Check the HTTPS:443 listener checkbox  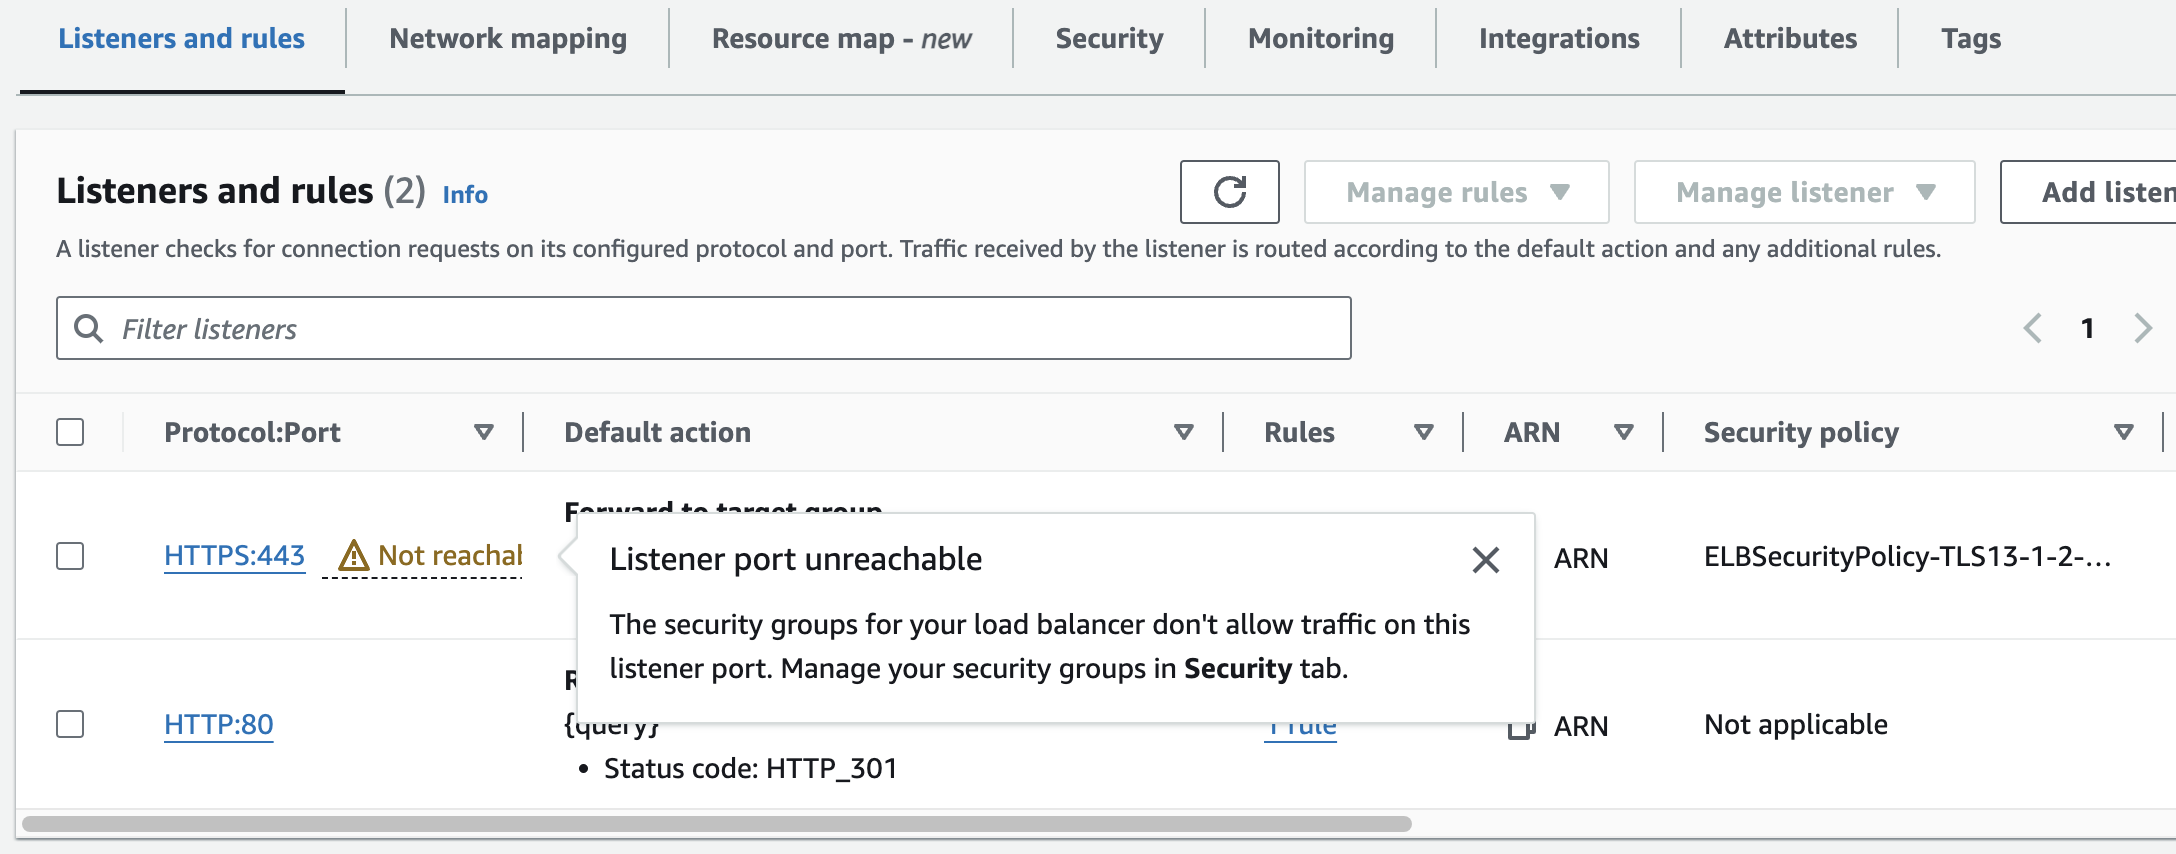[70, 556]
